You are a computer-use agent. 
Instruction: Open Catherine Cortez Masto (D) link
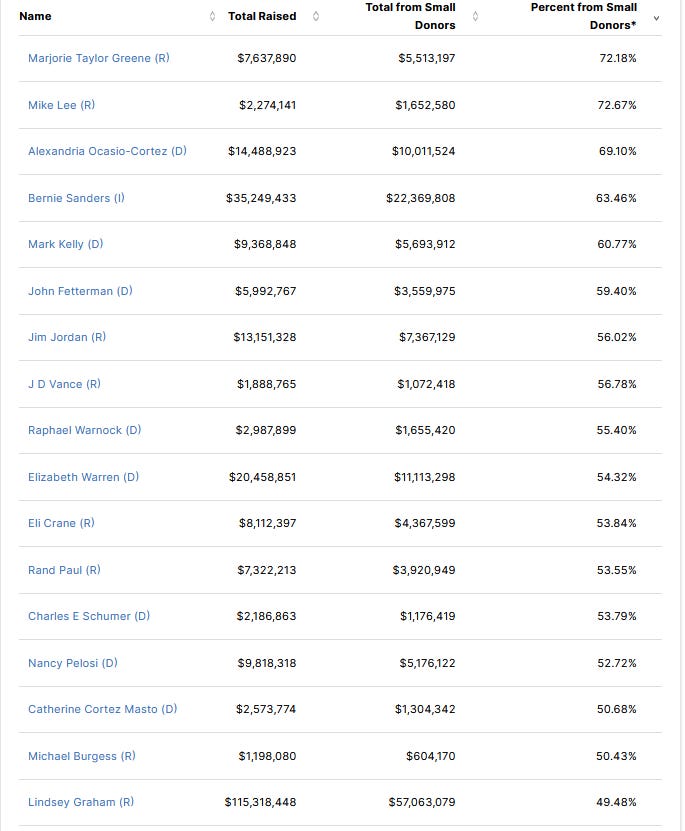click(103, 709)
